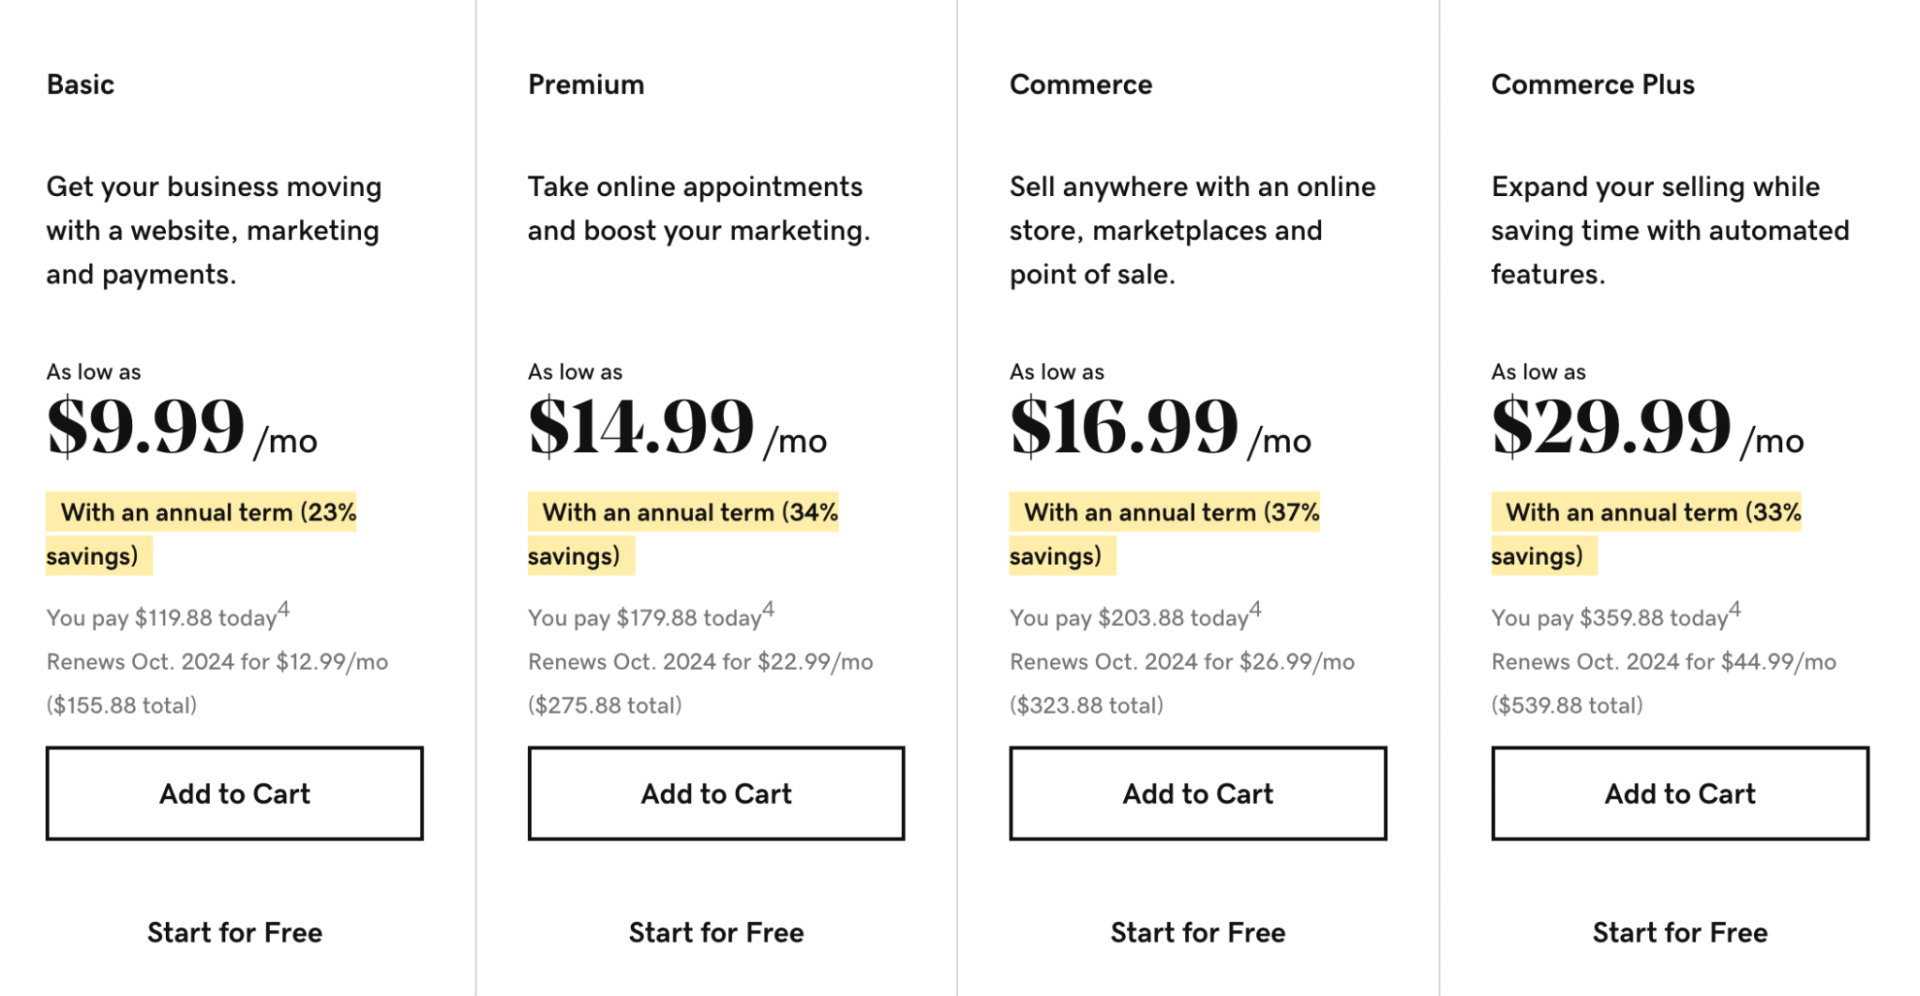Select the Commerce plan heading

pyautogui.click(x=1081, y=84)
